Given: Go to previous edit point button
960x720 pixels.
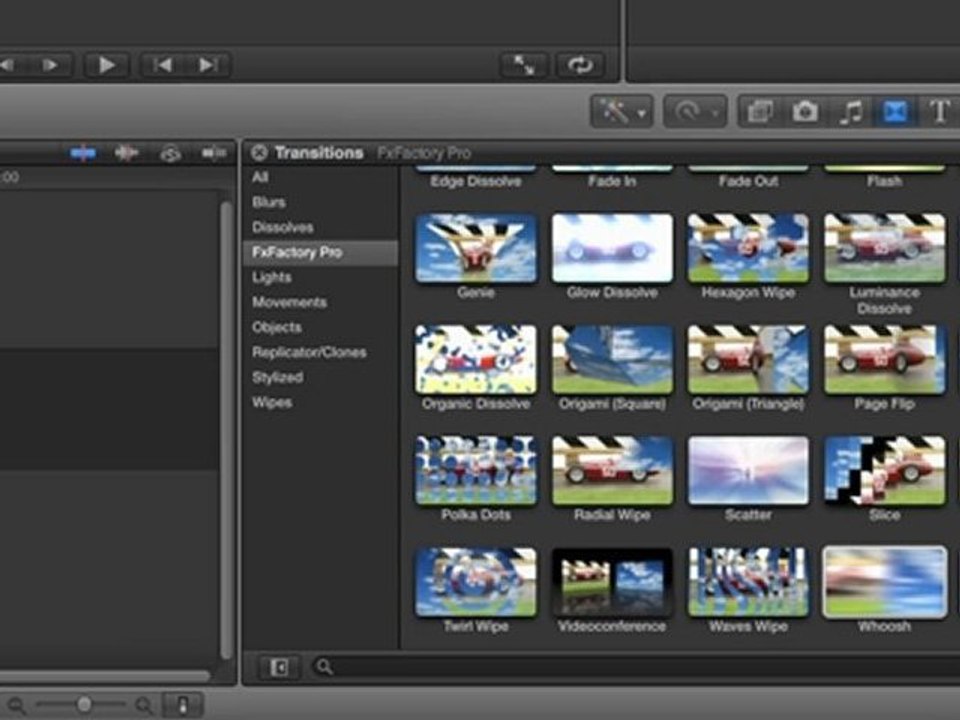Looking at the screenshot, I should (163, 65).
